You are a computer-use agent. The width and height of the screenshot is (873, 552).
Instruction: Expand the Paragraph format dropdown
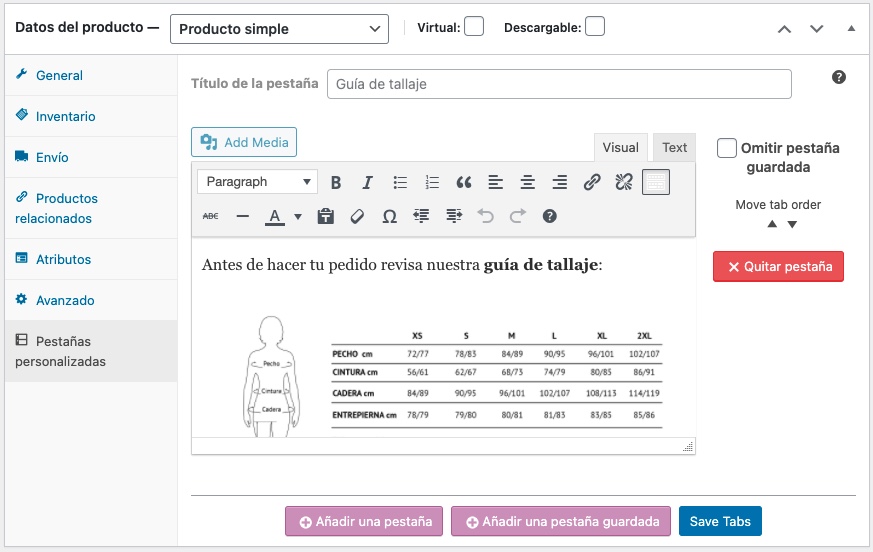257,182
